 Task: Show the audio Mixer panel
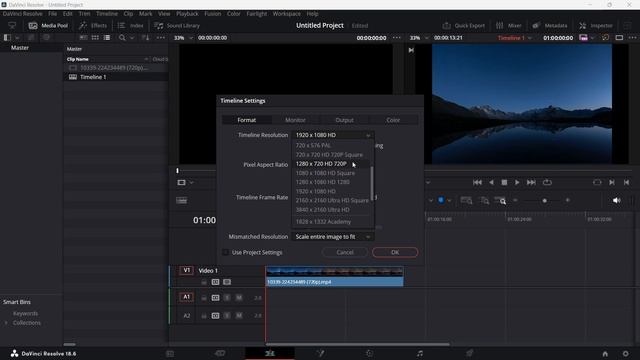pyautogui.click(x=508, y=25)
